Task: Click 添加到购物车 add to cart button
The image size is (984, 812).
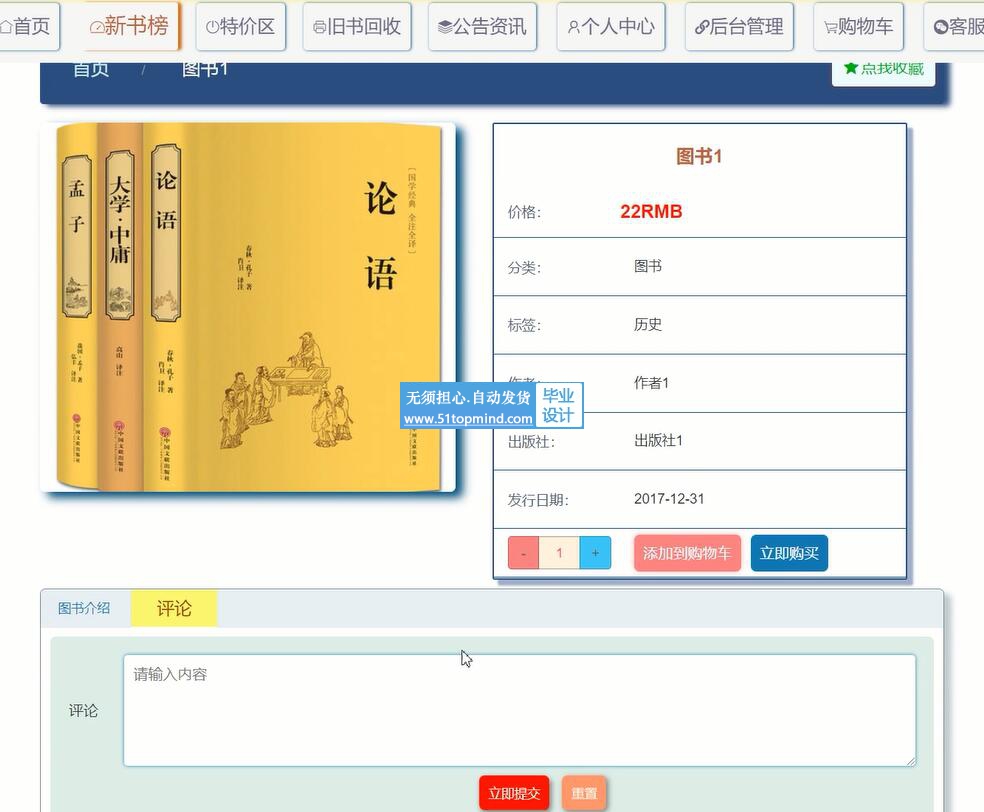Action: pos(687,553)
